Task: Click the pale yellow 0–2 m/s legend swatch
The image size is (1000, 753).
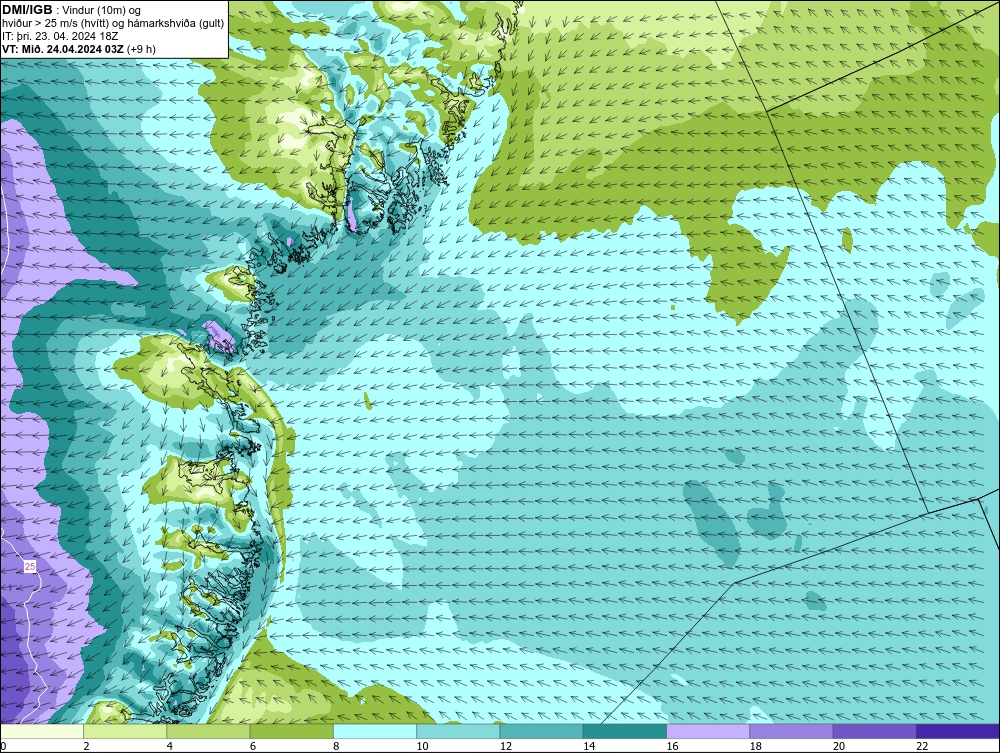Action: tap(41, 731)
